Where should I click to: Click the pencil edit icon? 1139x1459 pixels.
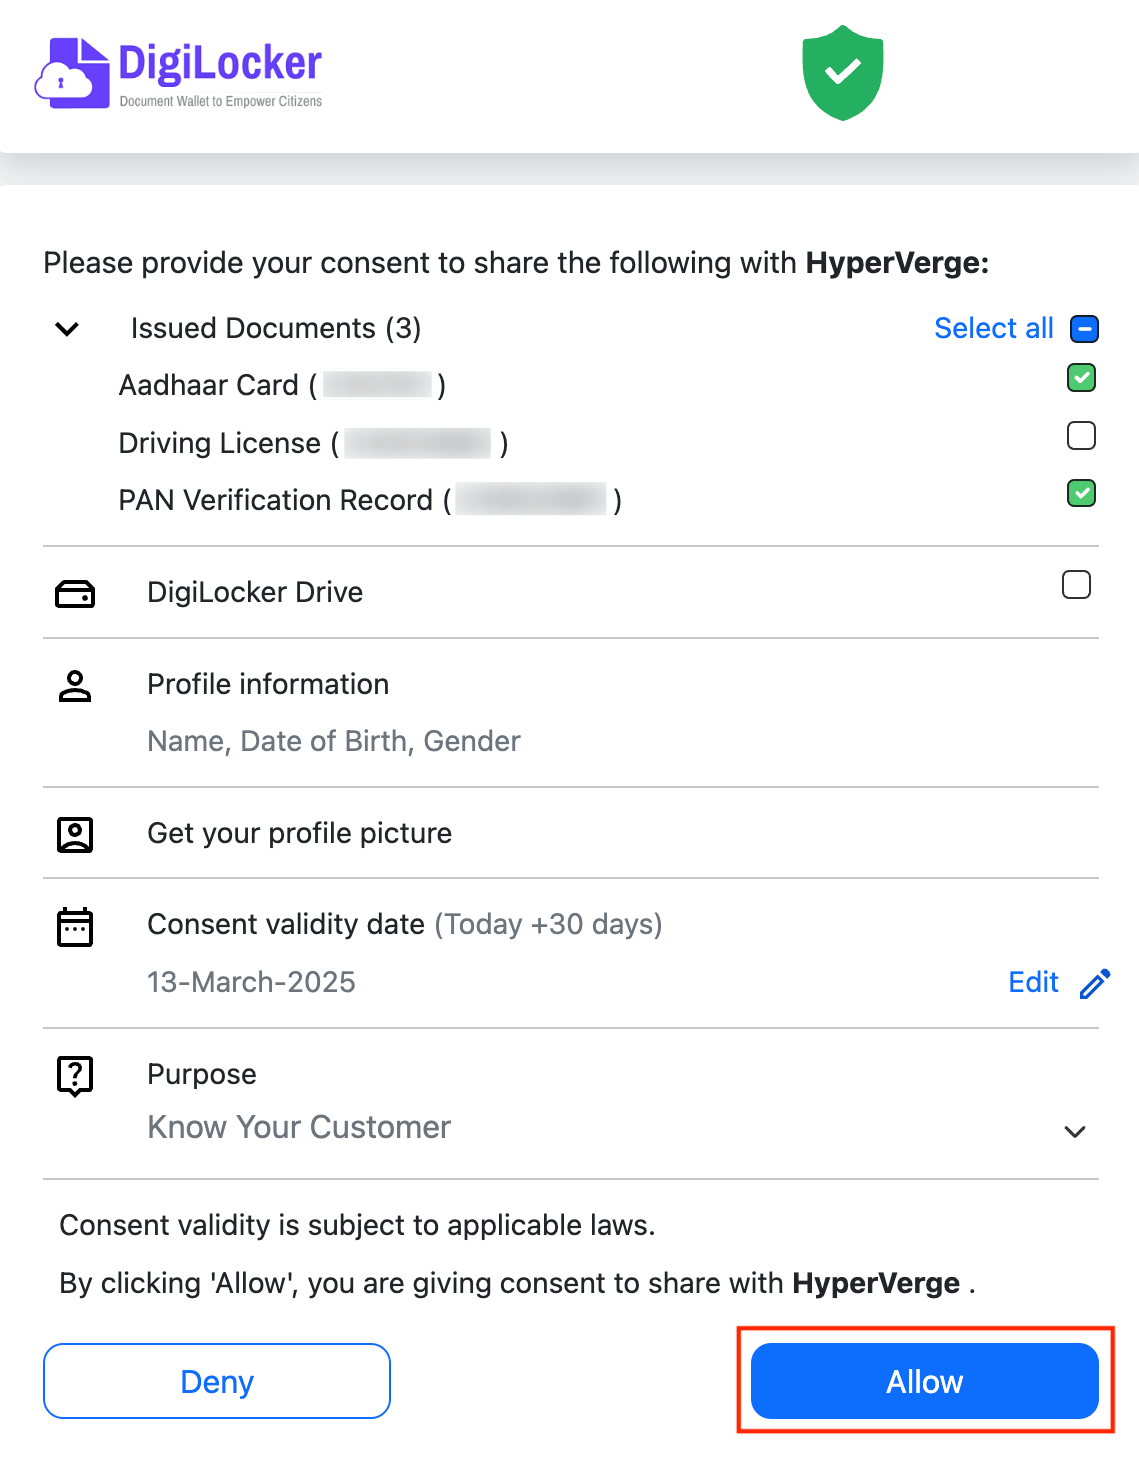click(x=1095, y=984)
